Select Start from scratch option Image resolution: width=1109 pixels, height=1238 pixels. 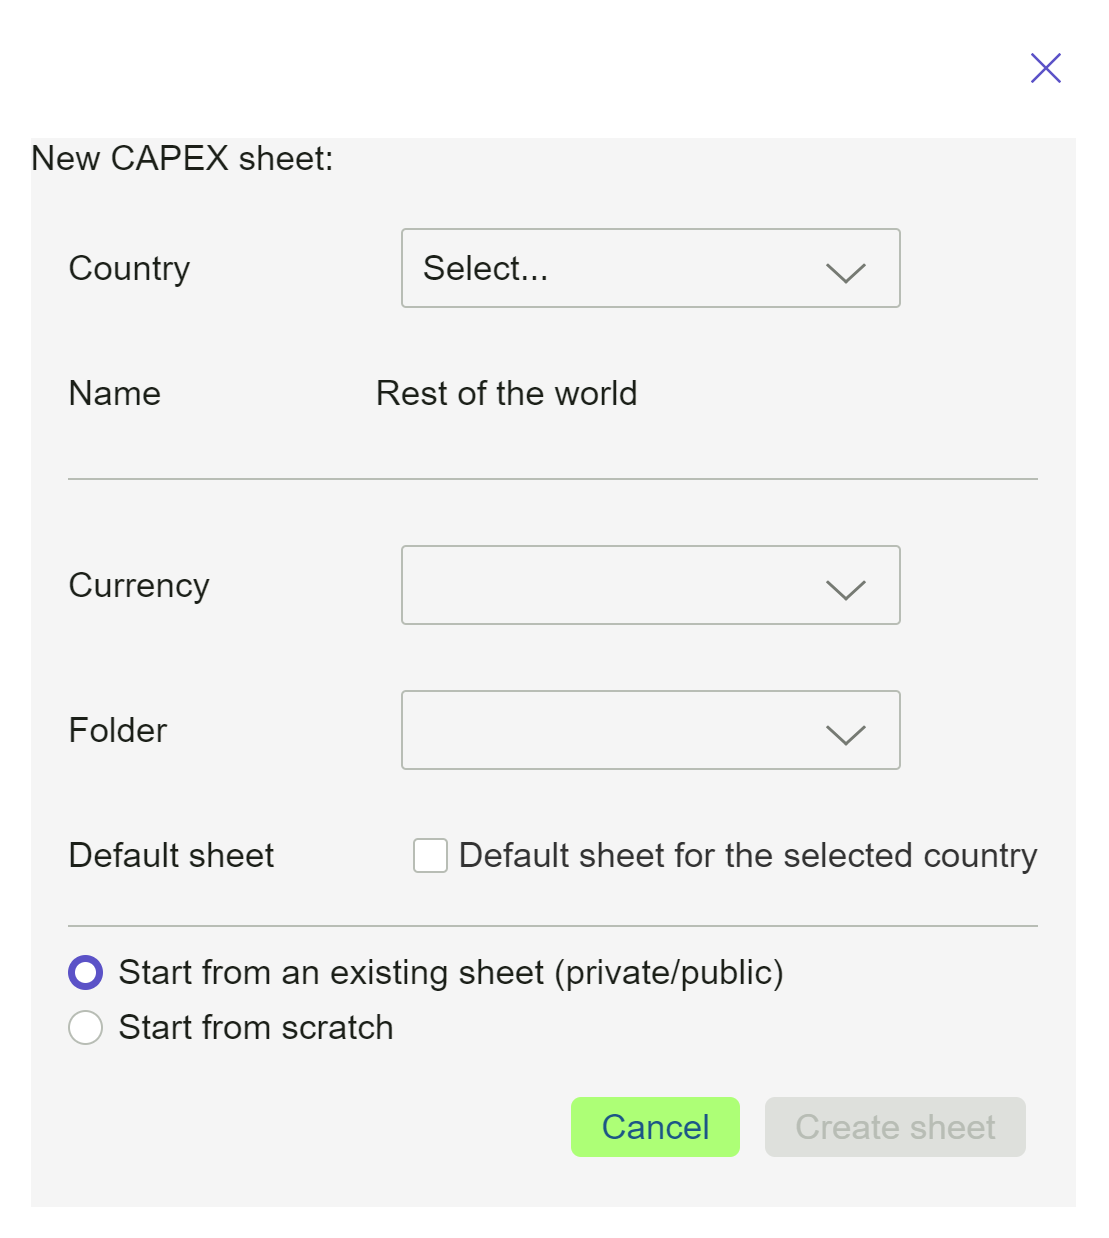click(x=85, y=1027)
